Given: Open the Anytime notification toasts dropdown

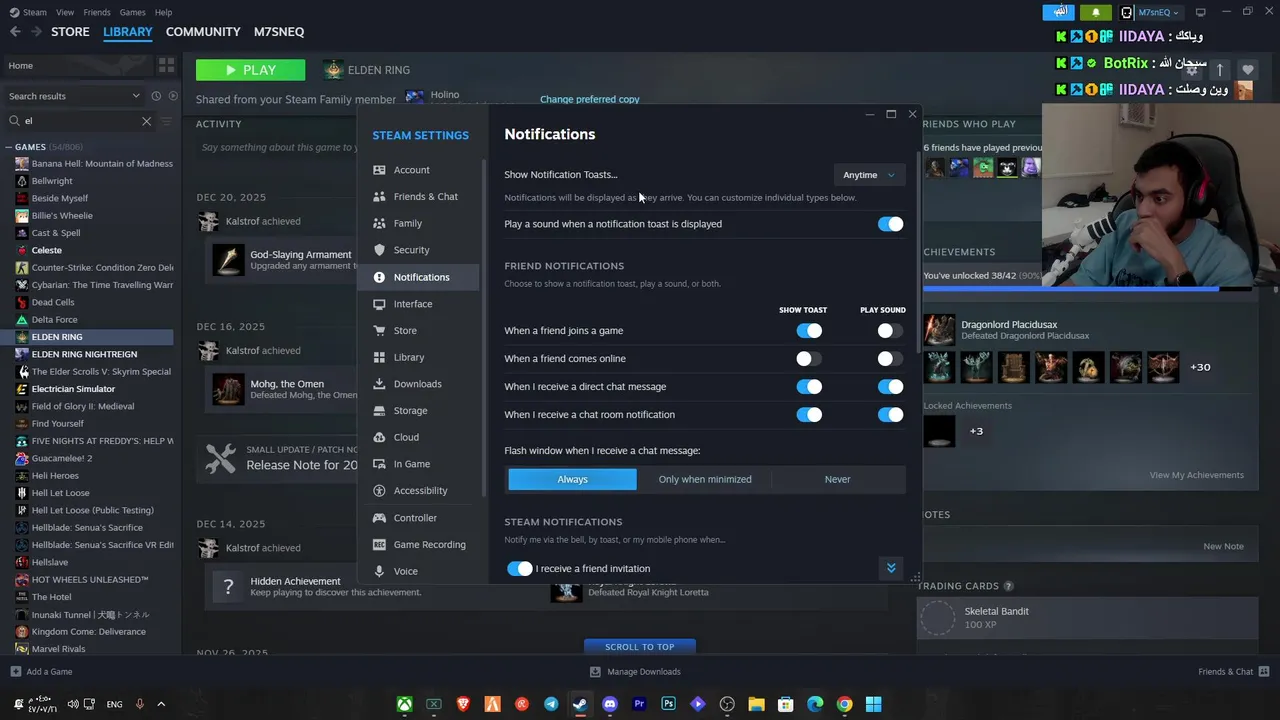Looking at the screenshot, I should pyautogui.click(x=869, y=175).
